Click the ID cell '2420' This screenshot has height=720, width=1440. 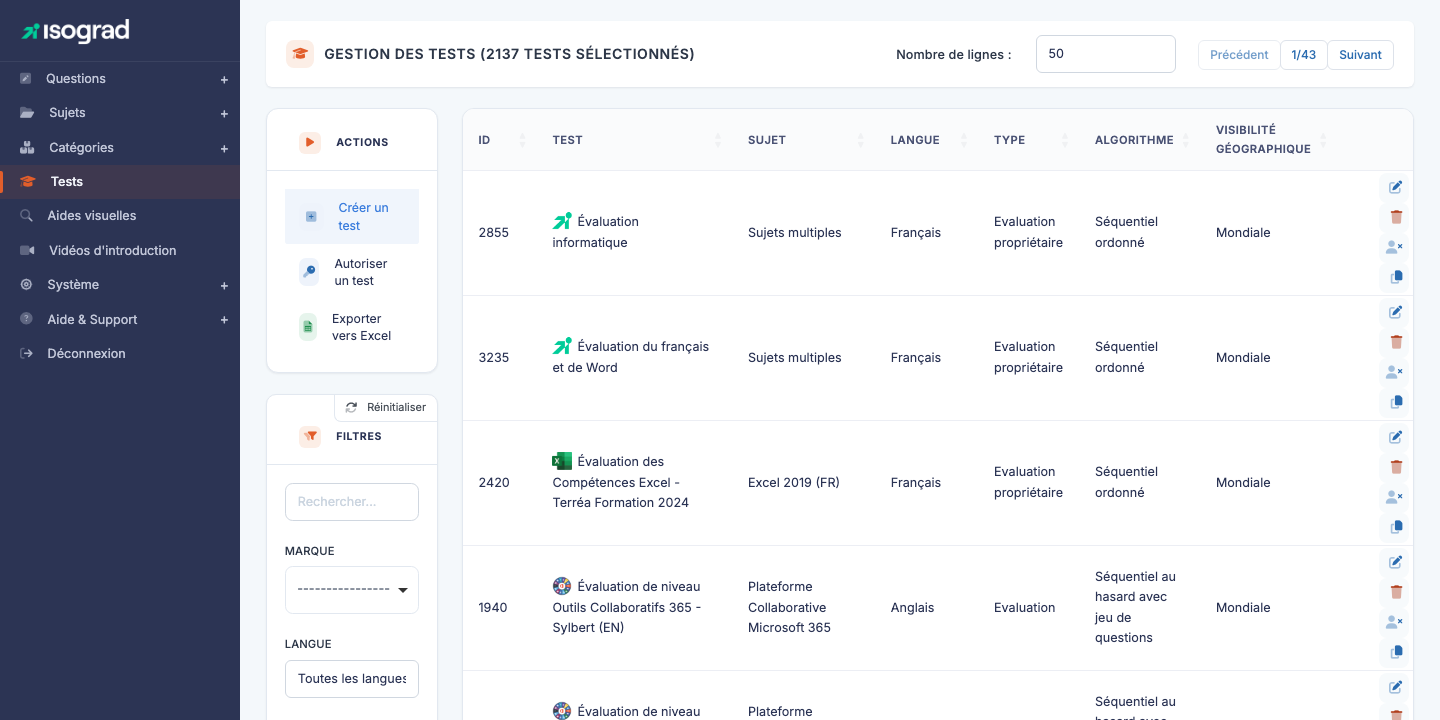(x=494, y=482)
